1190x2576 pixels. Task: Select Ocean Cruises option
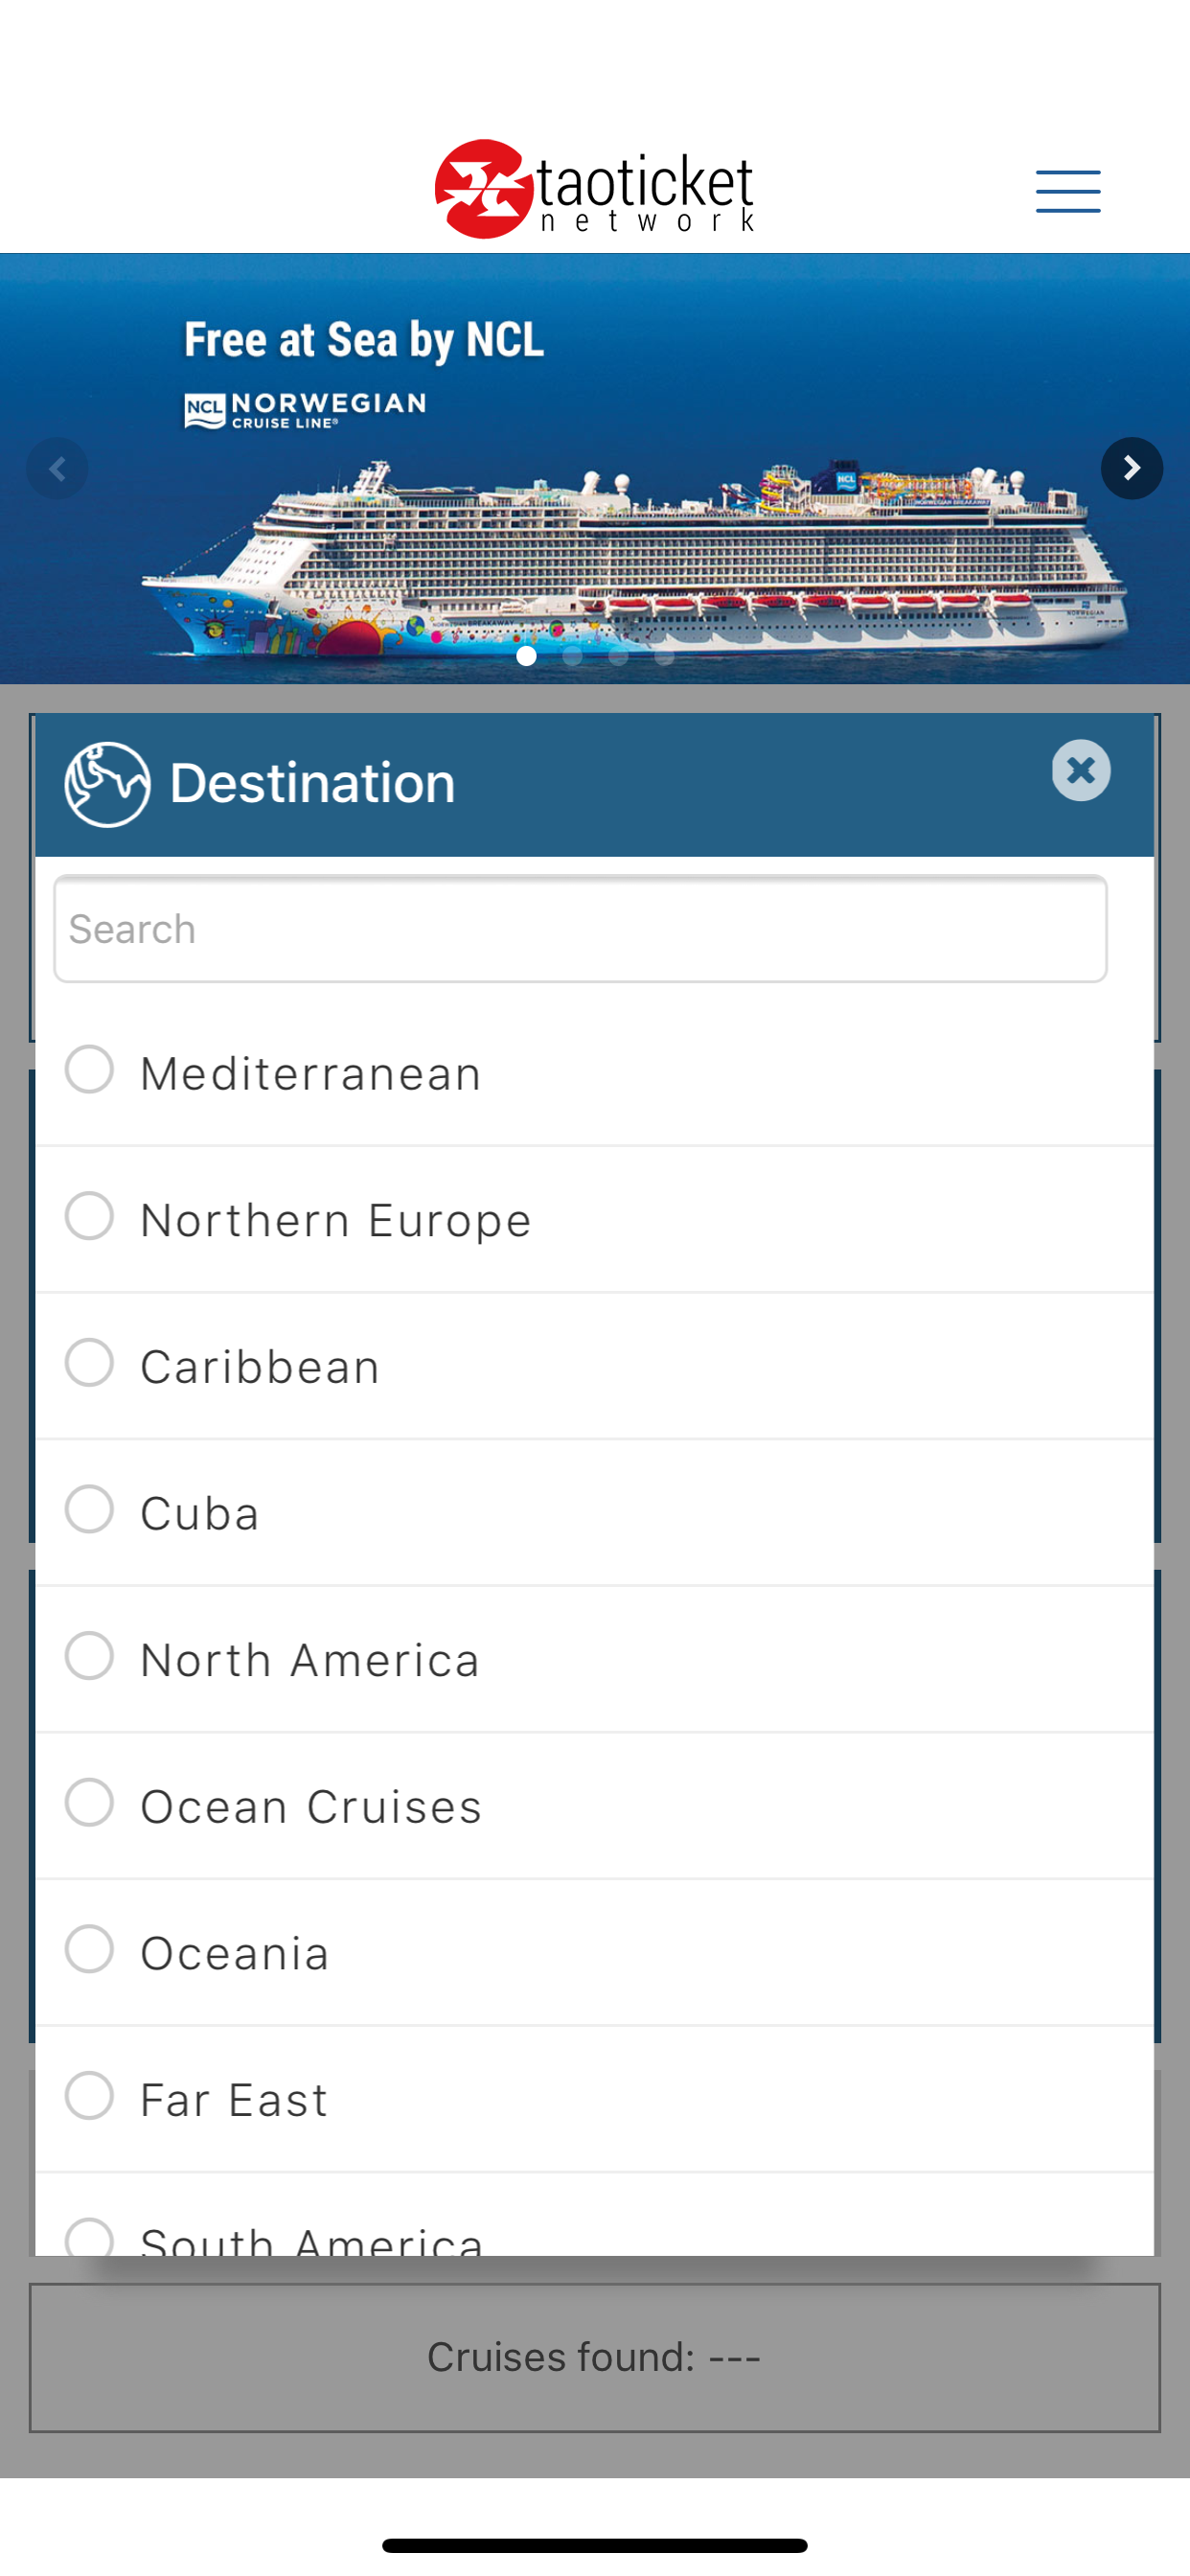(594, 1806)
